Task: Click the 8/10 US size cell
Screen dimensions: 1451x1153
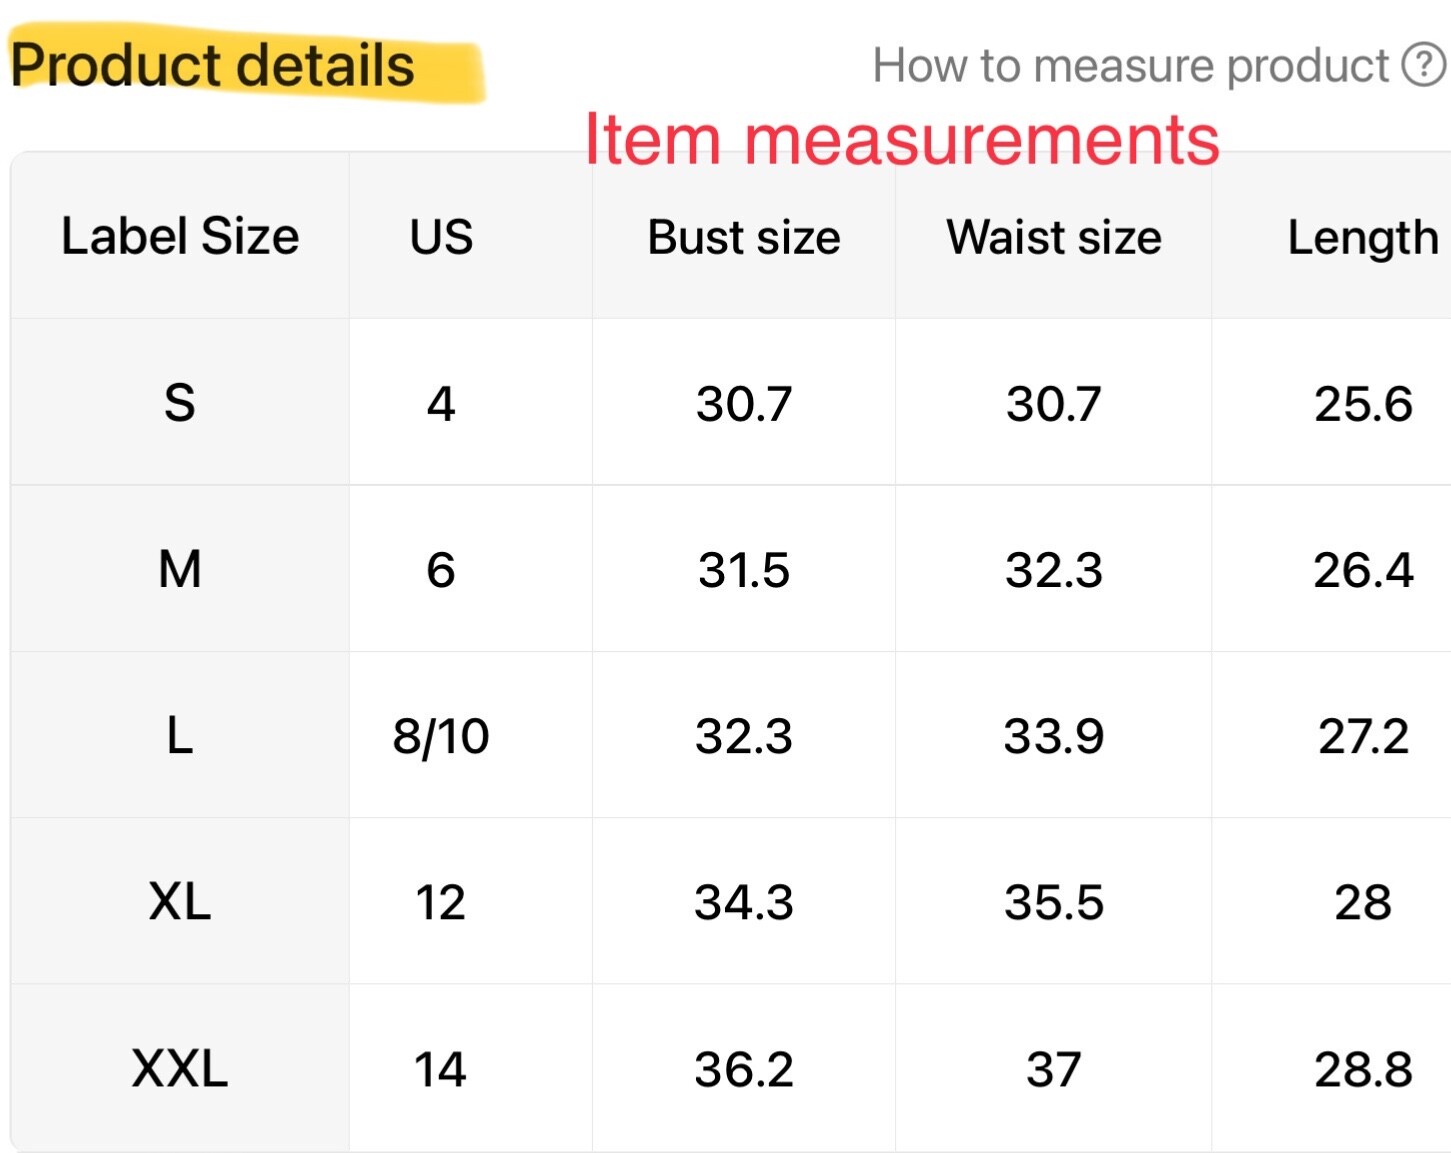Action: (x=441, y=736)
